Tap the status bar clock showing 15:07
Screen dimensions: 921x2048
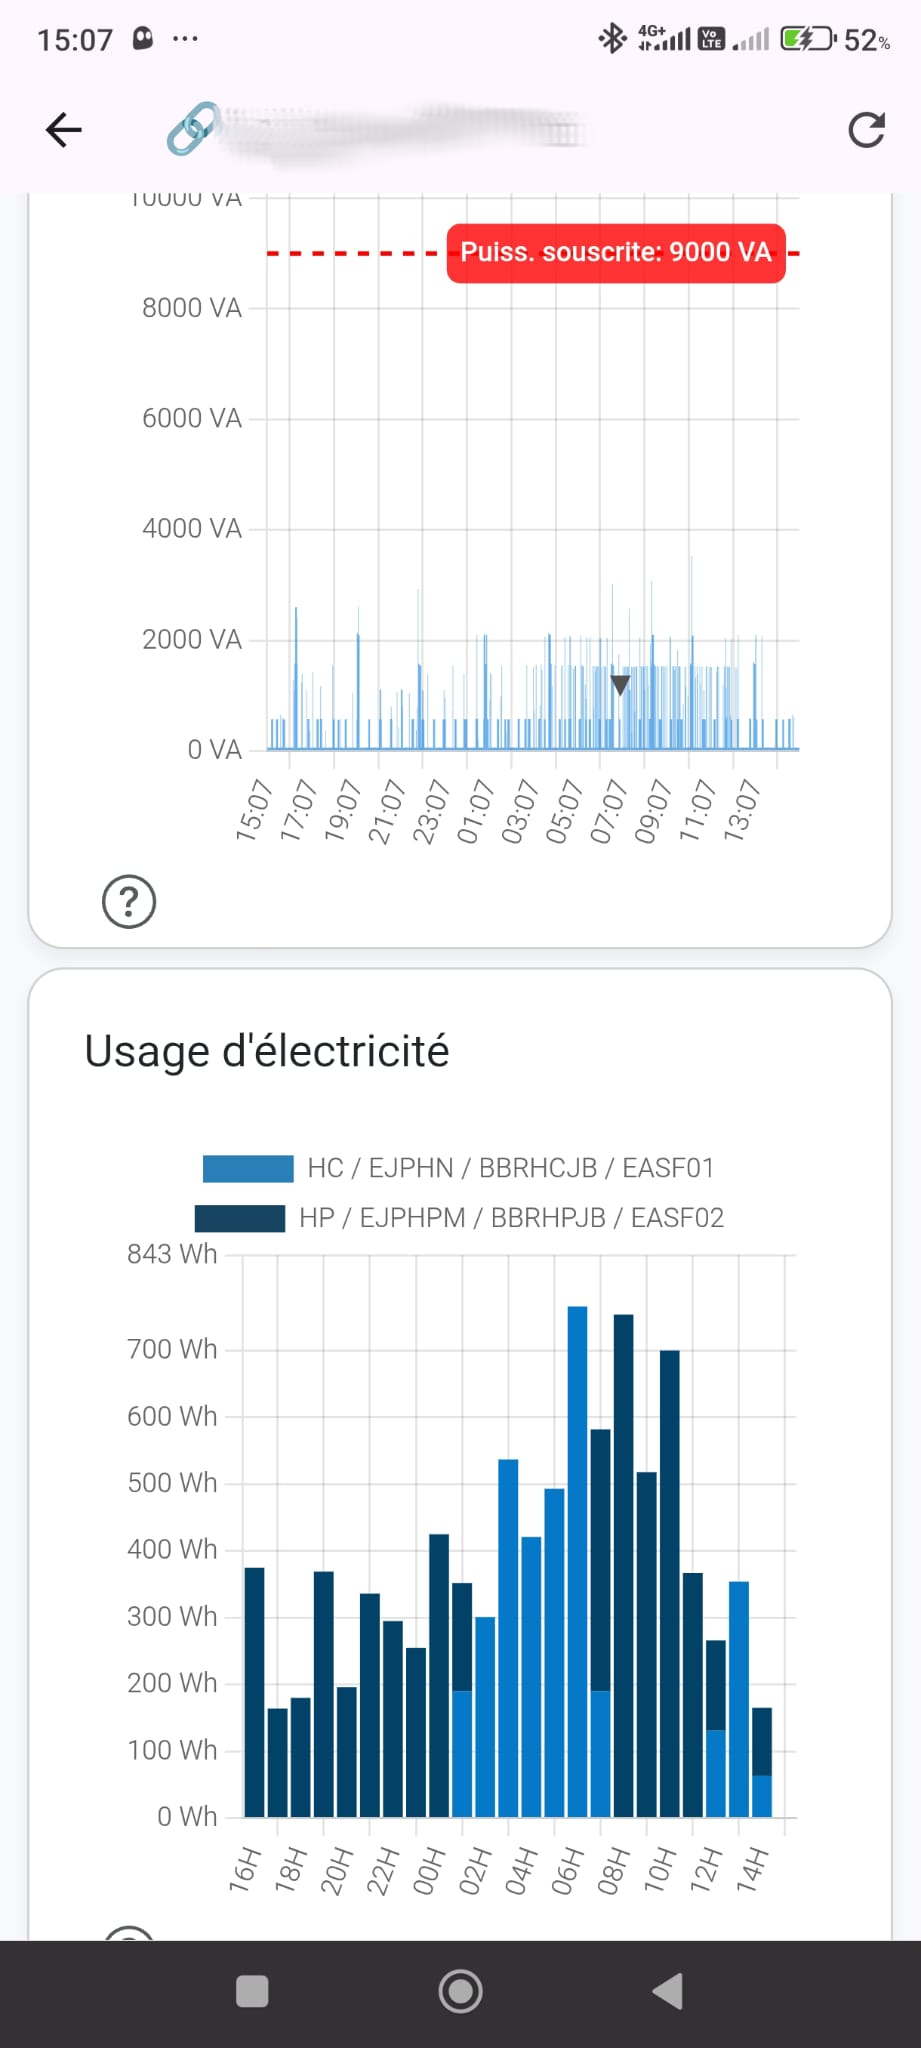coord(75,40)
